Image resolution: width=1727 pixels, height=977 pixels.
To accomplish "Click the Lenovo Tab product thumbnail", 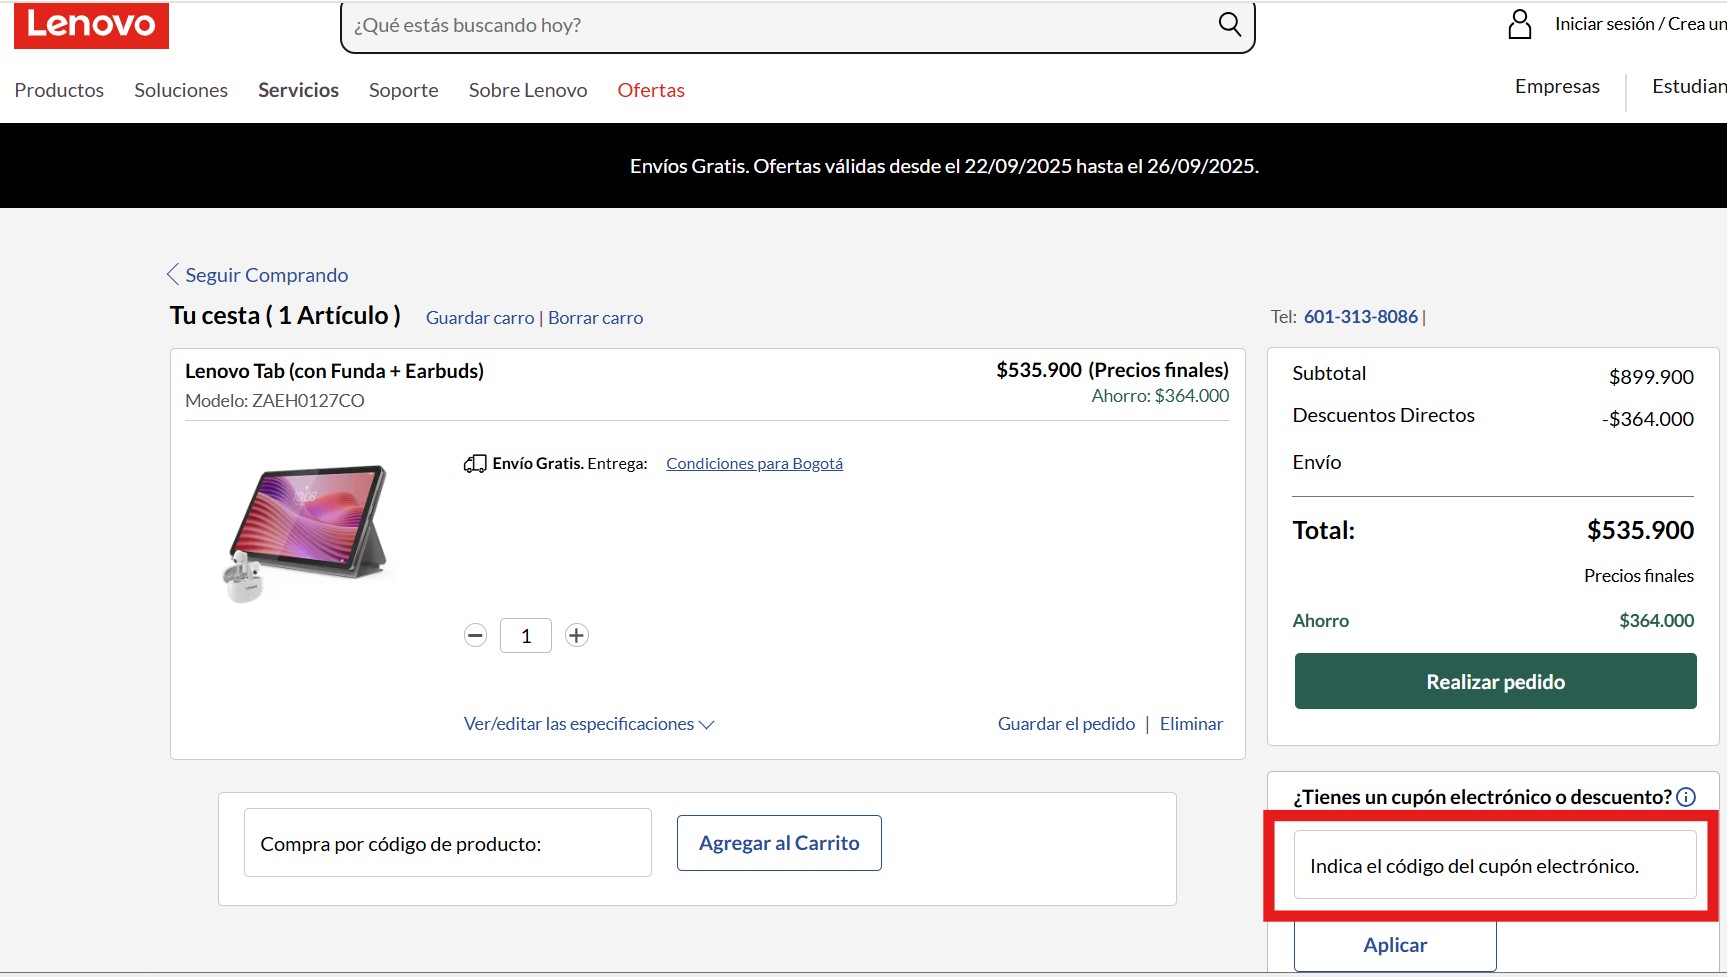I will (307, 532).
